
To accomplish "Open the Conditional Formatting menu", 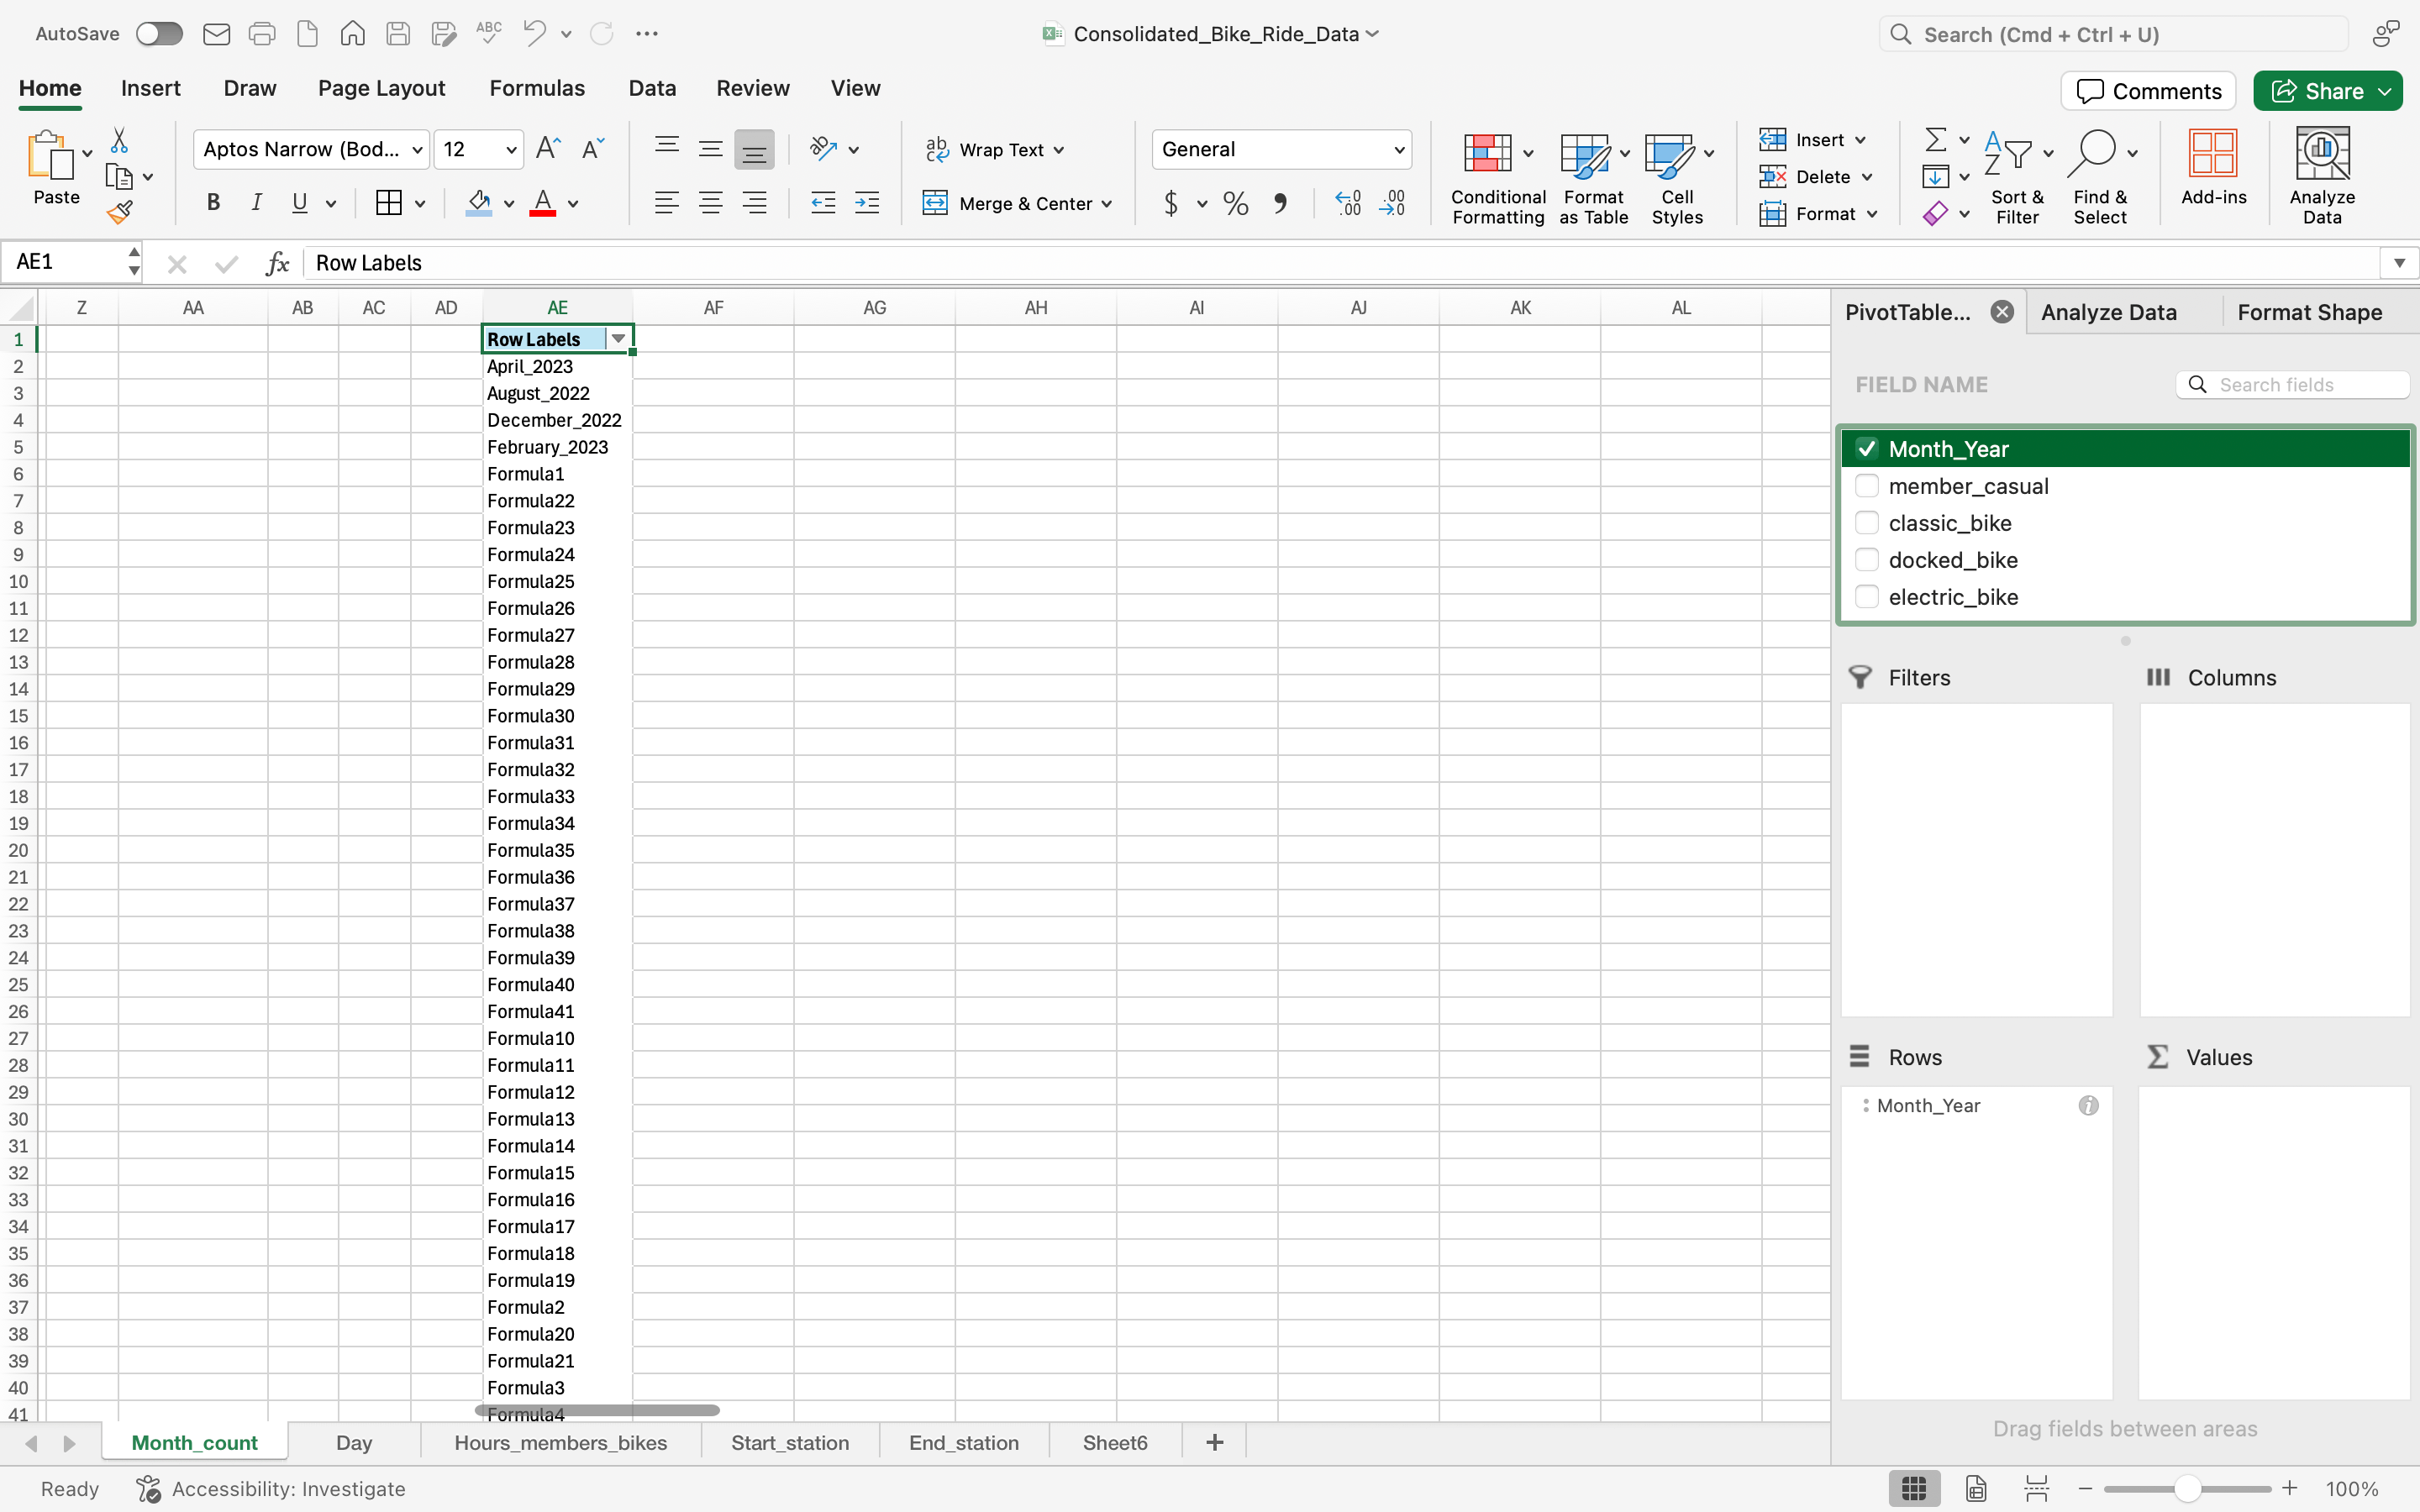I will (x=1498, y=178).
